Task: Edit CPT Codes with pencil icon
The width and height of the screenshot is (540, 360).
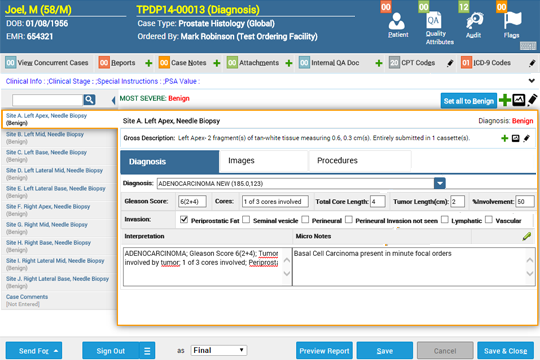Action: click(x=450, y=63)
